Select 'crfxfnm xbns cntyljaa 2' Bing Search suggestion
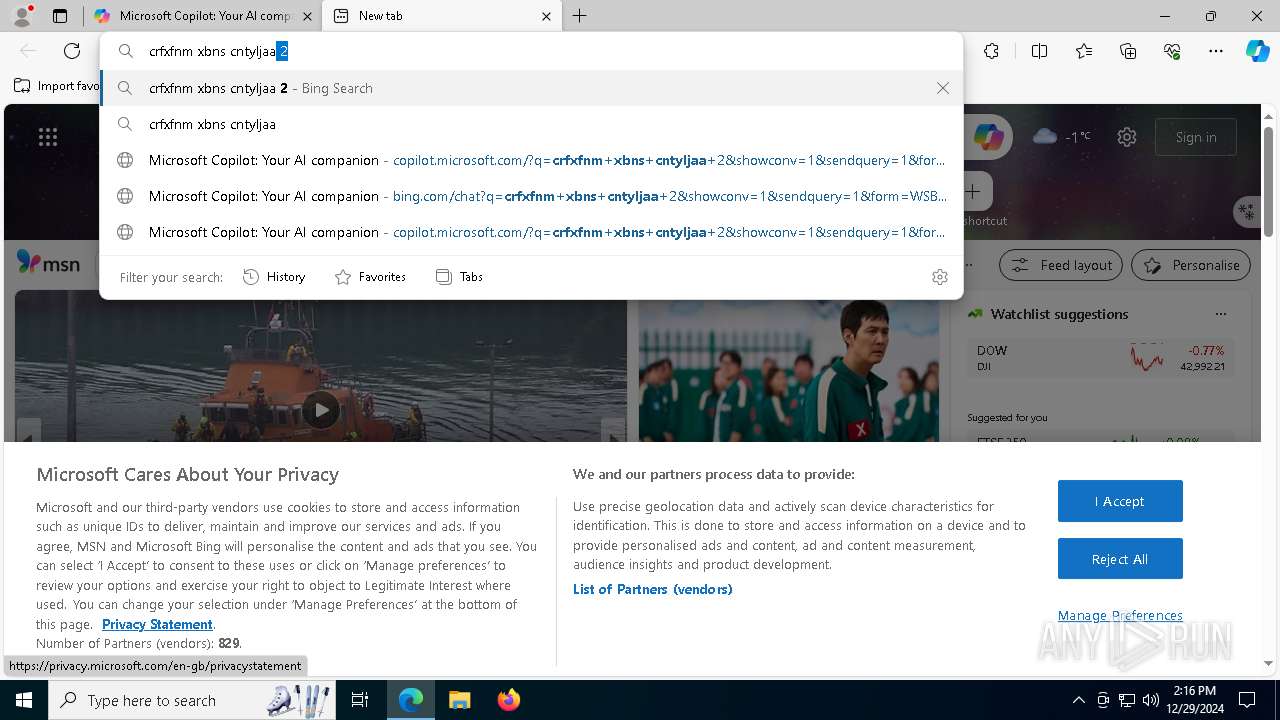 tap(531, 88)
